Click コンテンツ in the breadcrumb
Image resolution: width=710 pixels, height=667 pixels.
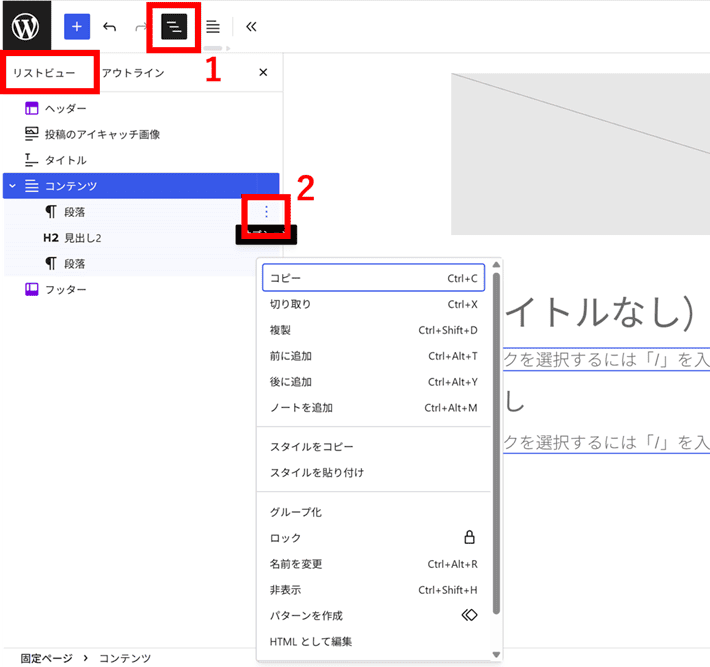pos(125,658)
